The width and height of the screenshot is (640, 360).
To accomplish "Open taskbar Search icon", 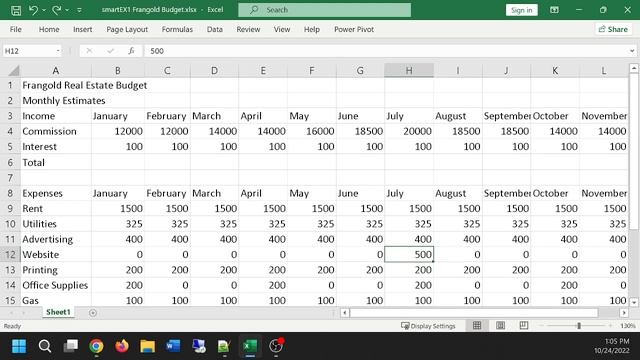I will [45, 346].
